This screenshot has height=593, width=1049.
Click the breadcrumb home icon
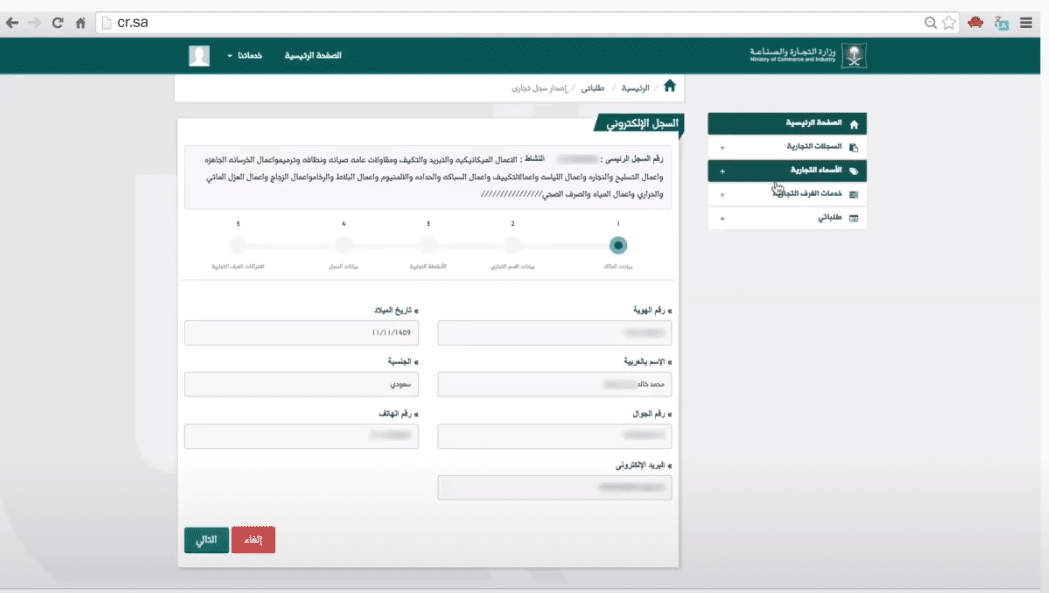670,86
